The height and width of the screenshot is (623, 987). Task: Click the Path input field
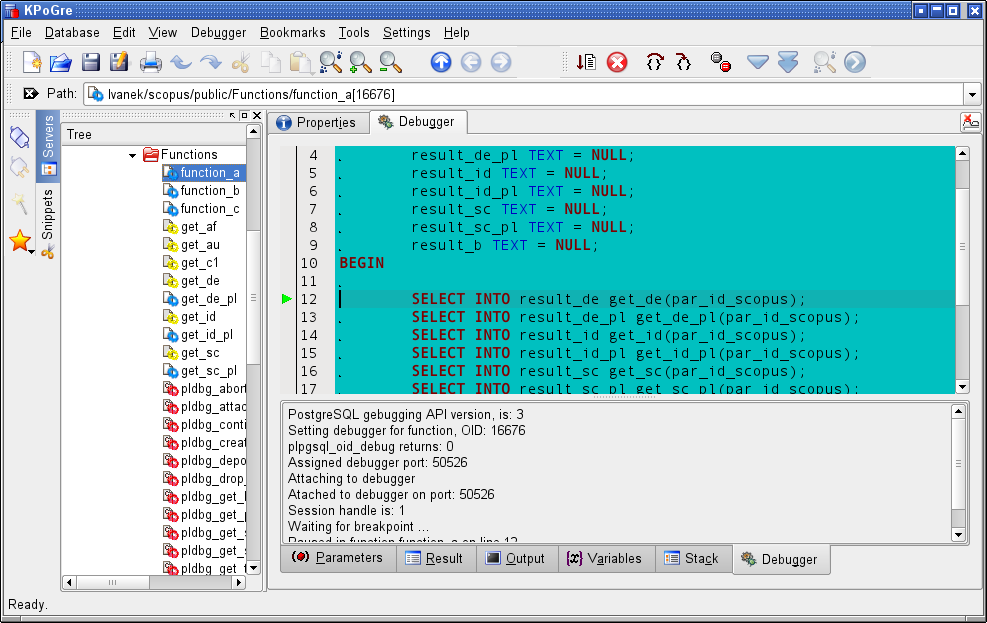point(520,94)
